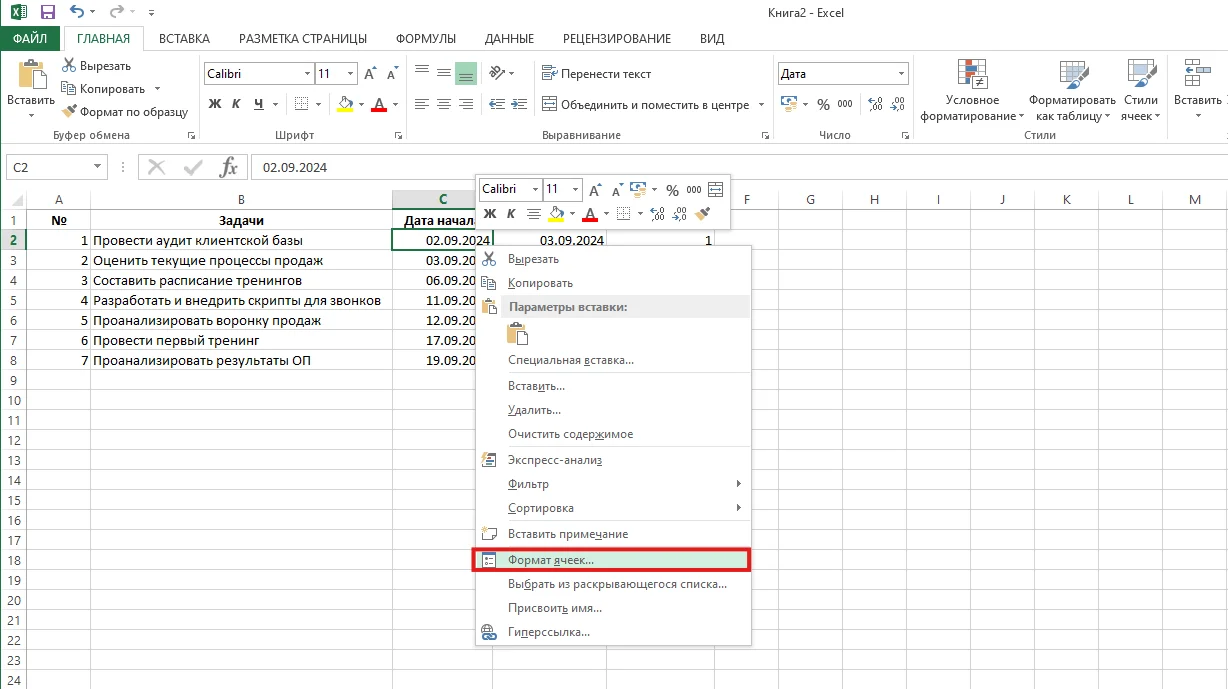Click the text Orientation icon in the ribbon

pos(497,73)
